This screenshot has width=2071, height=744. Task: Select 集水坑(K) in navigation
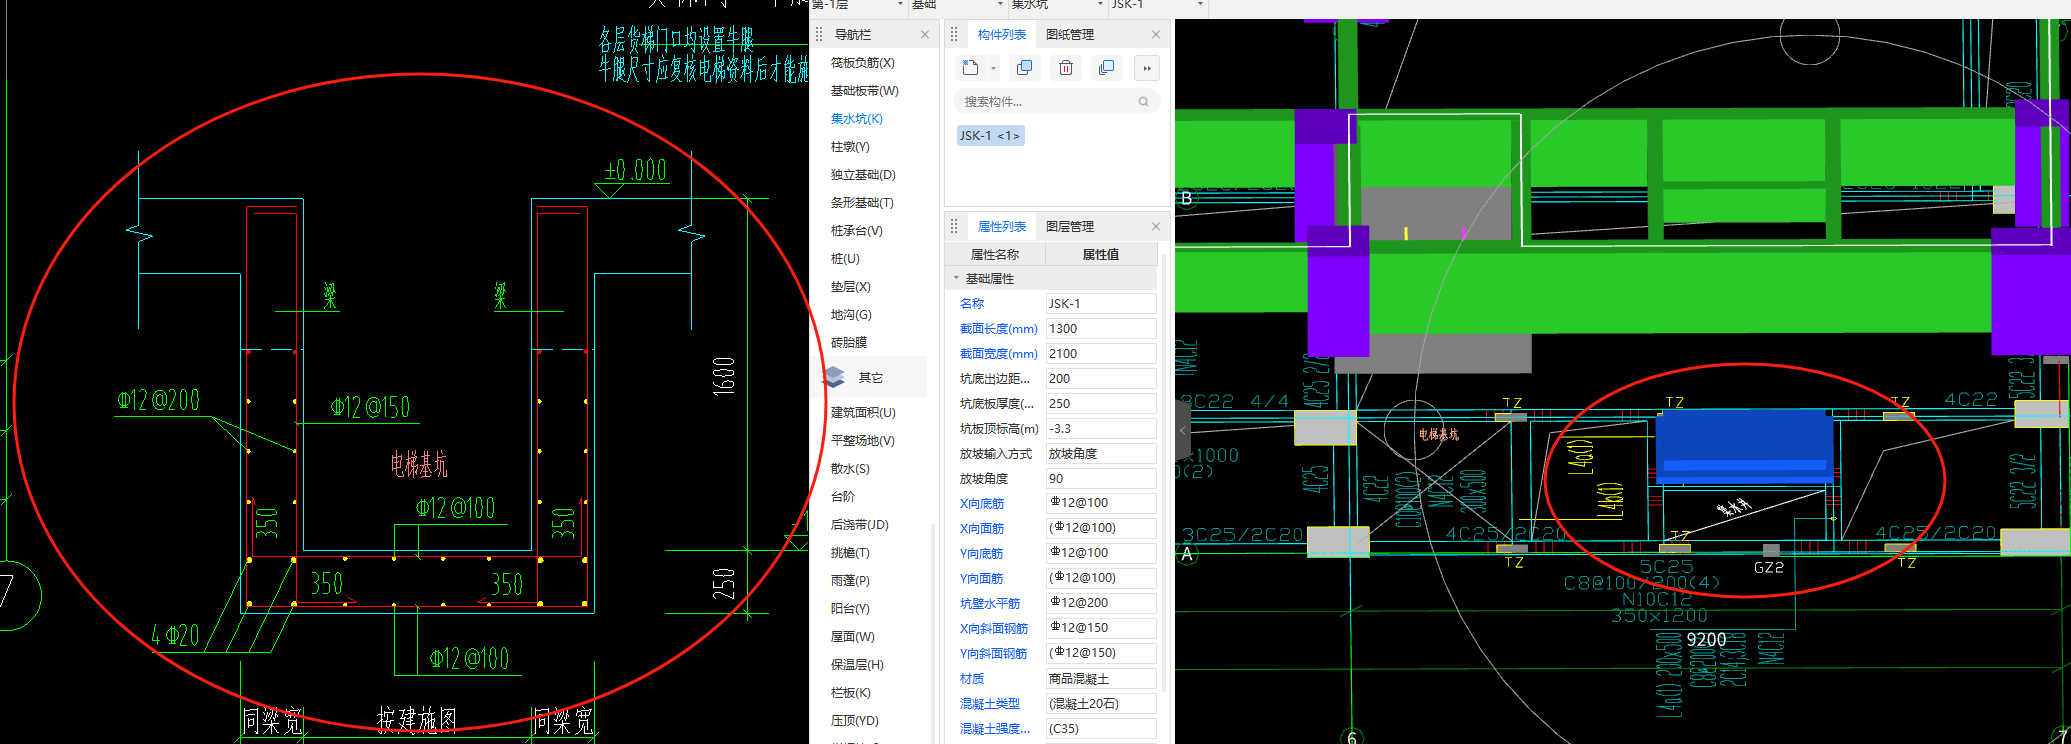click(x=856, y=118)
